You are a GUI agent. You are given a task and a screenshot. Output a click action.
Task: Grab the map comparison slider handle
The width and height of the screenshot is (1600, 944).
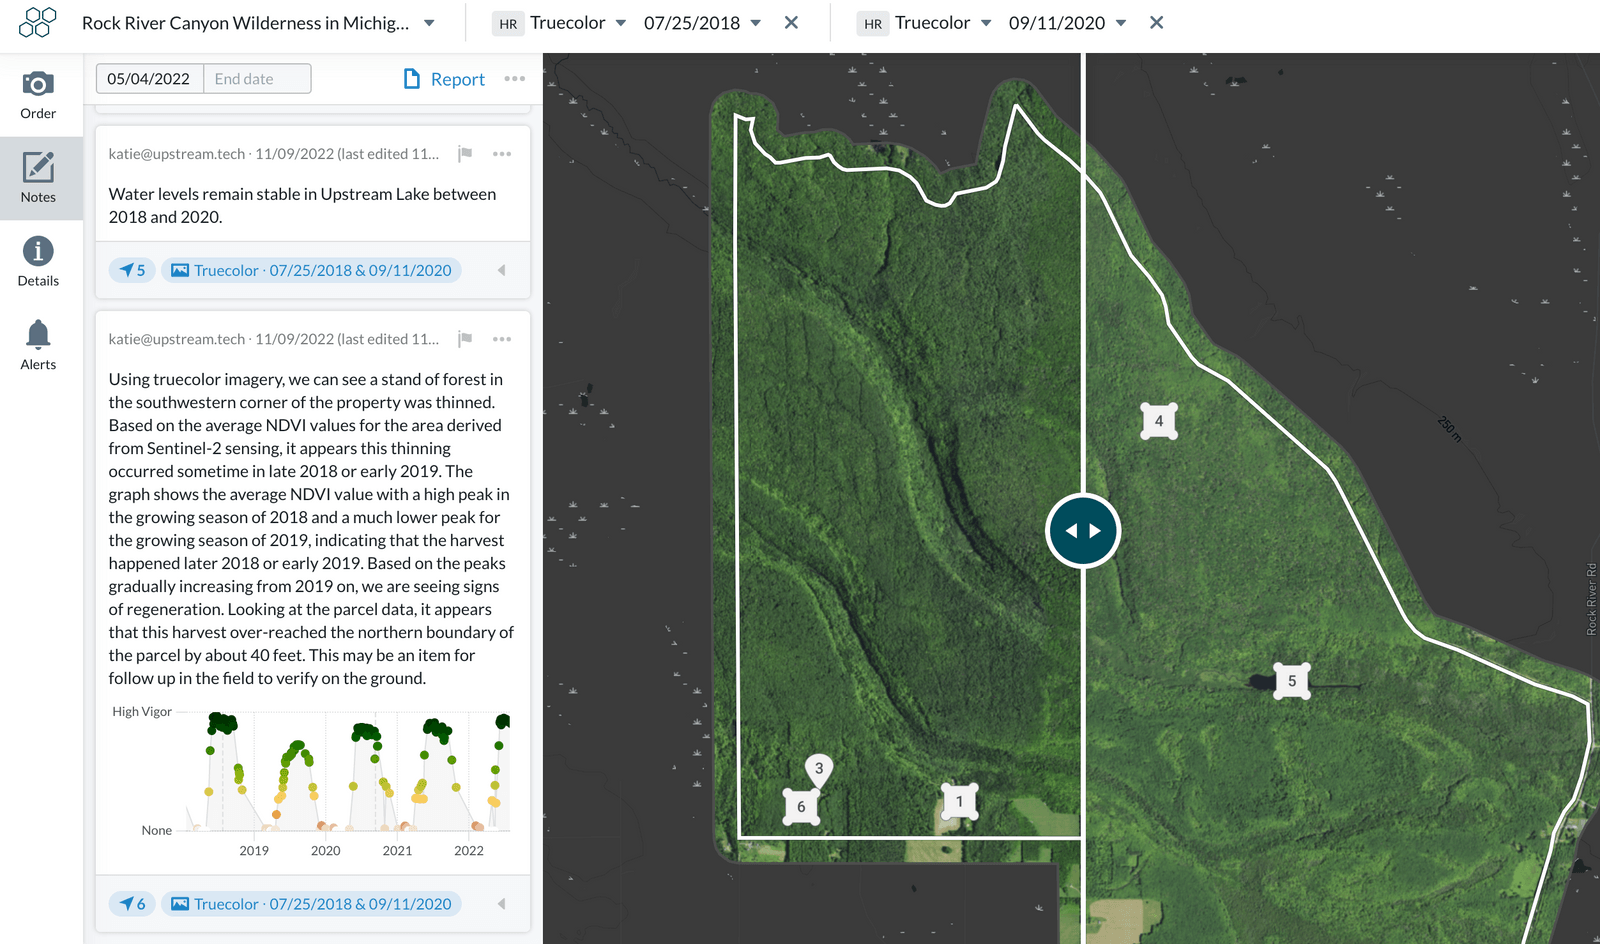(1083, 531)
